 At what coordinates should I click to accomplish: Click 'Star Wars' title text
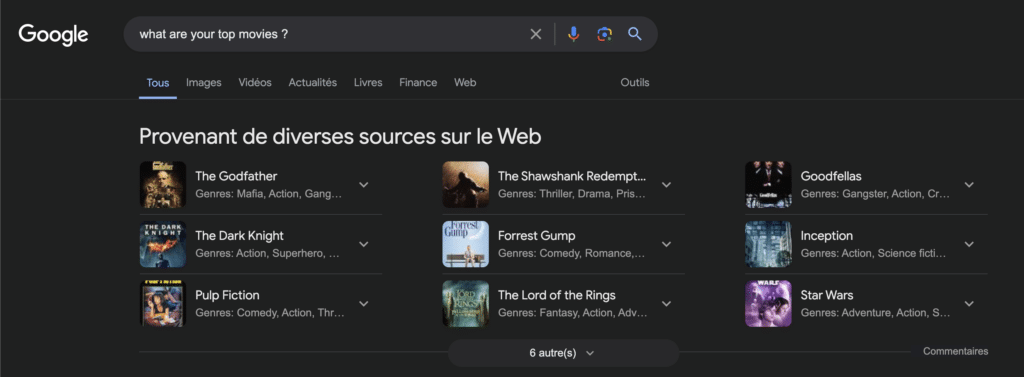pyautogui.click(x=827, y=295)
